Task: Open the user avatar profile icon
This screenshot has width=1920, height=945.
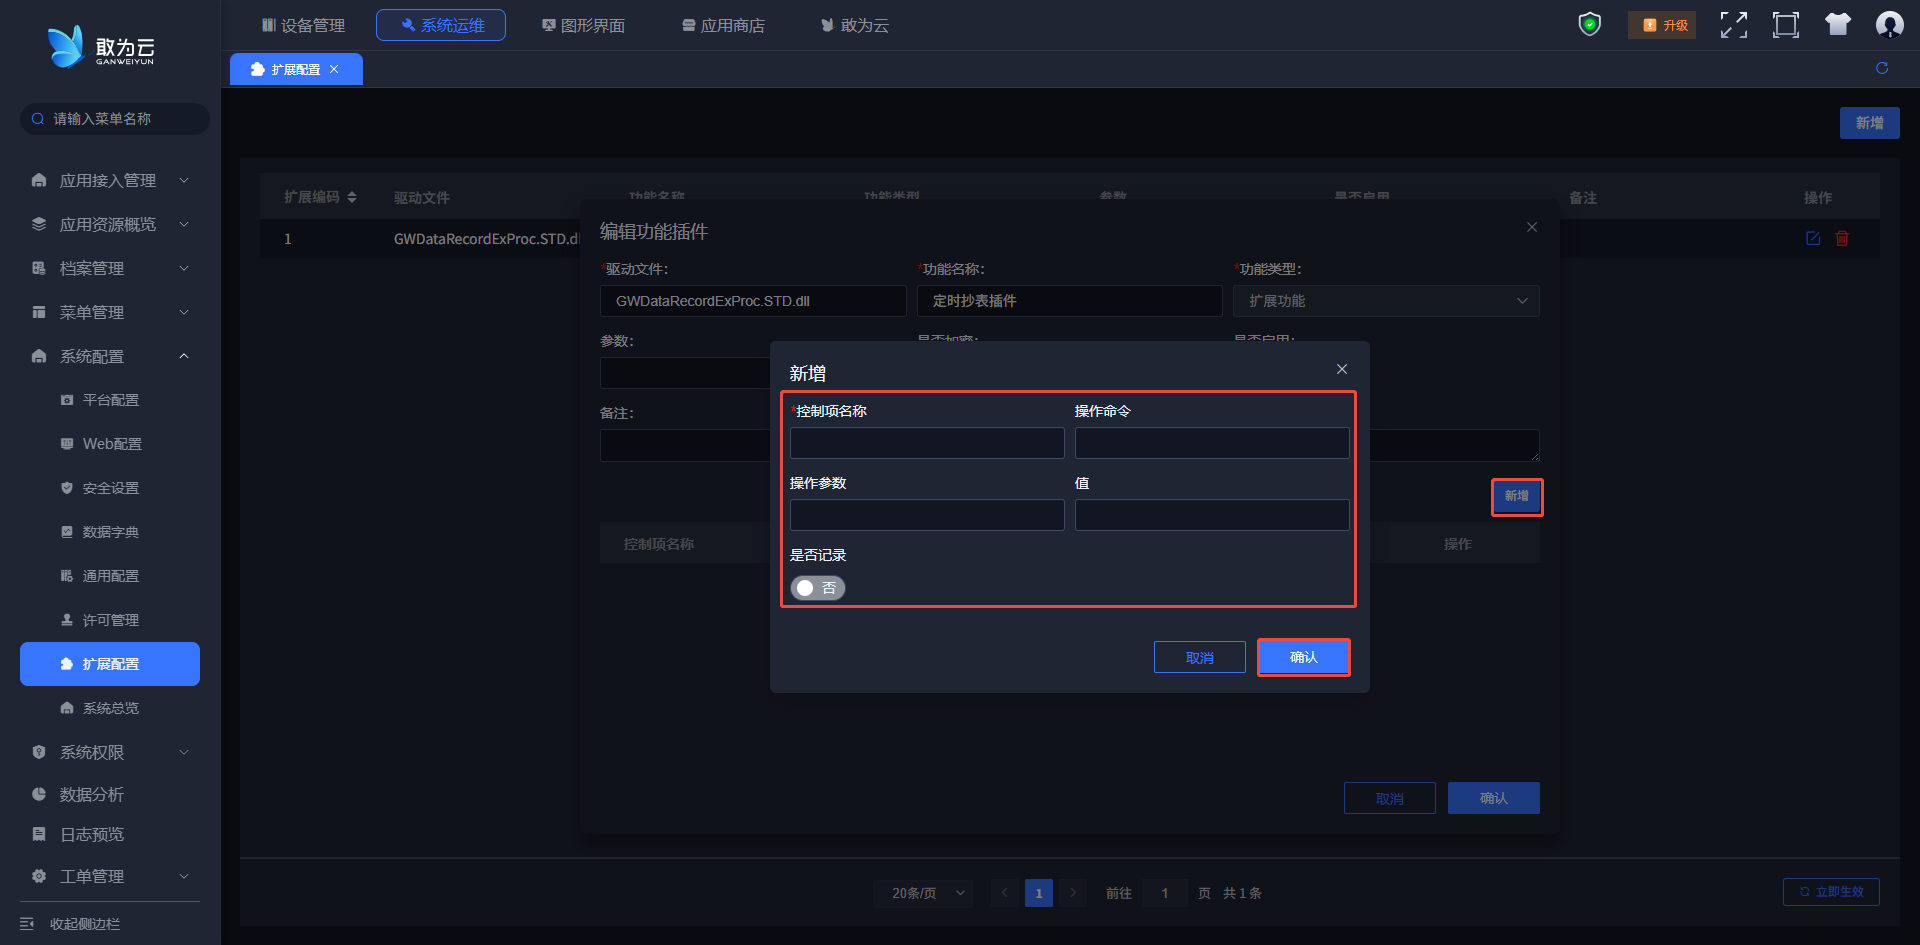Action: (x=1889, y=25)
